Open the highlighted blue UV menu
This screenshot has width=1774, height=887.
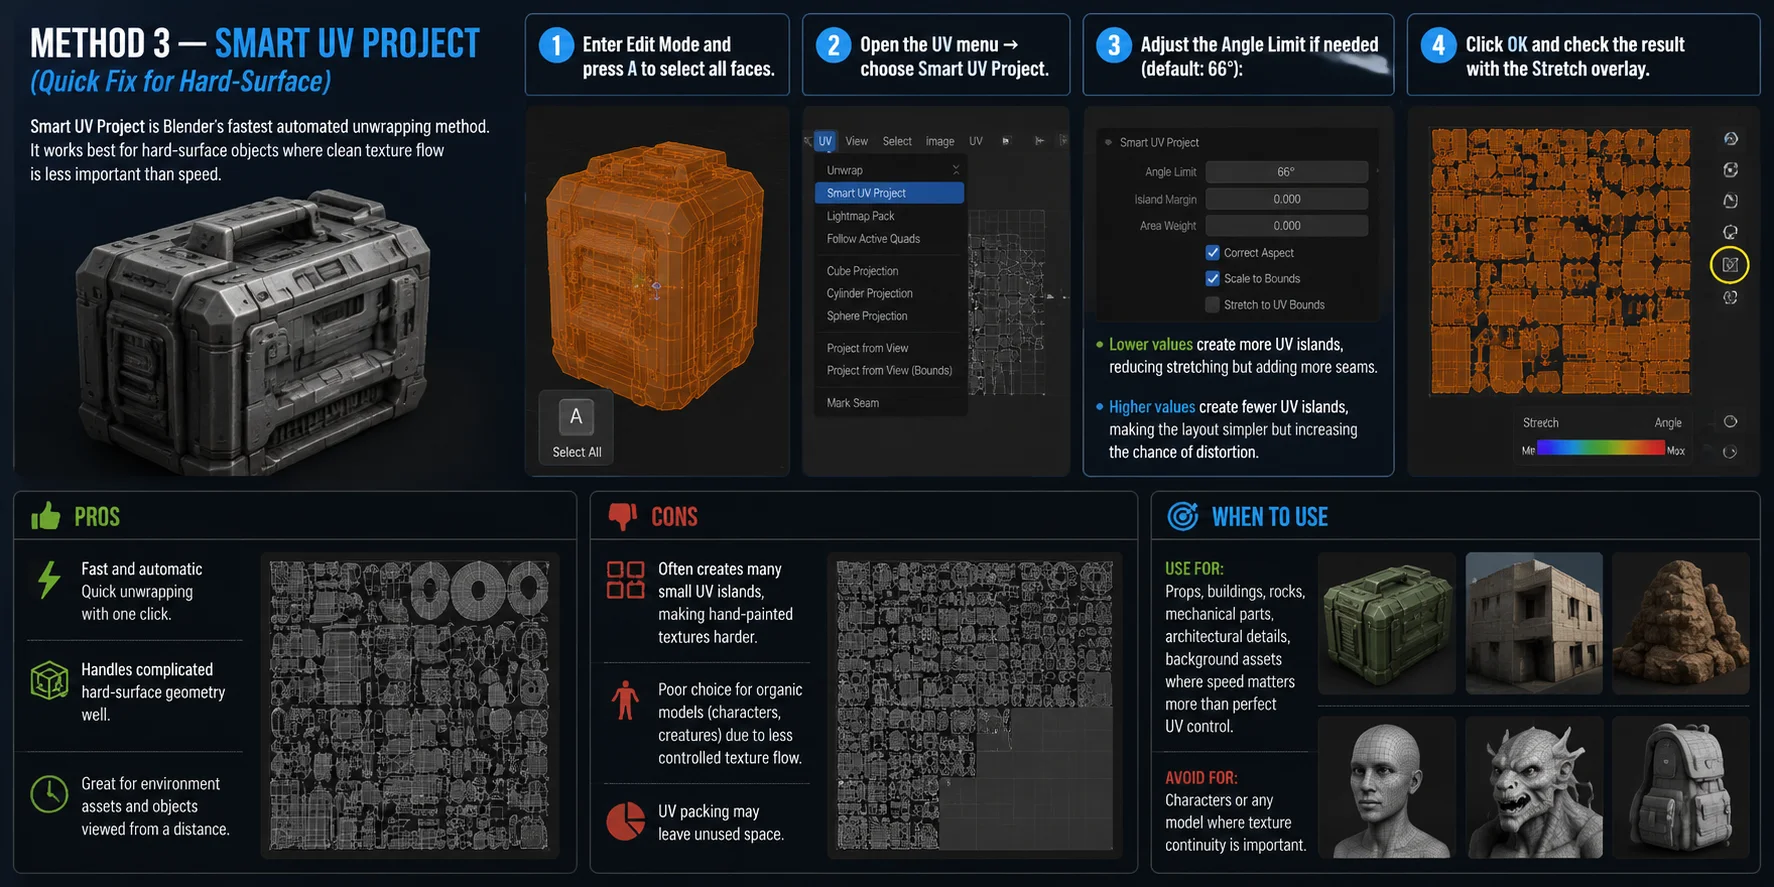(825, 141)
